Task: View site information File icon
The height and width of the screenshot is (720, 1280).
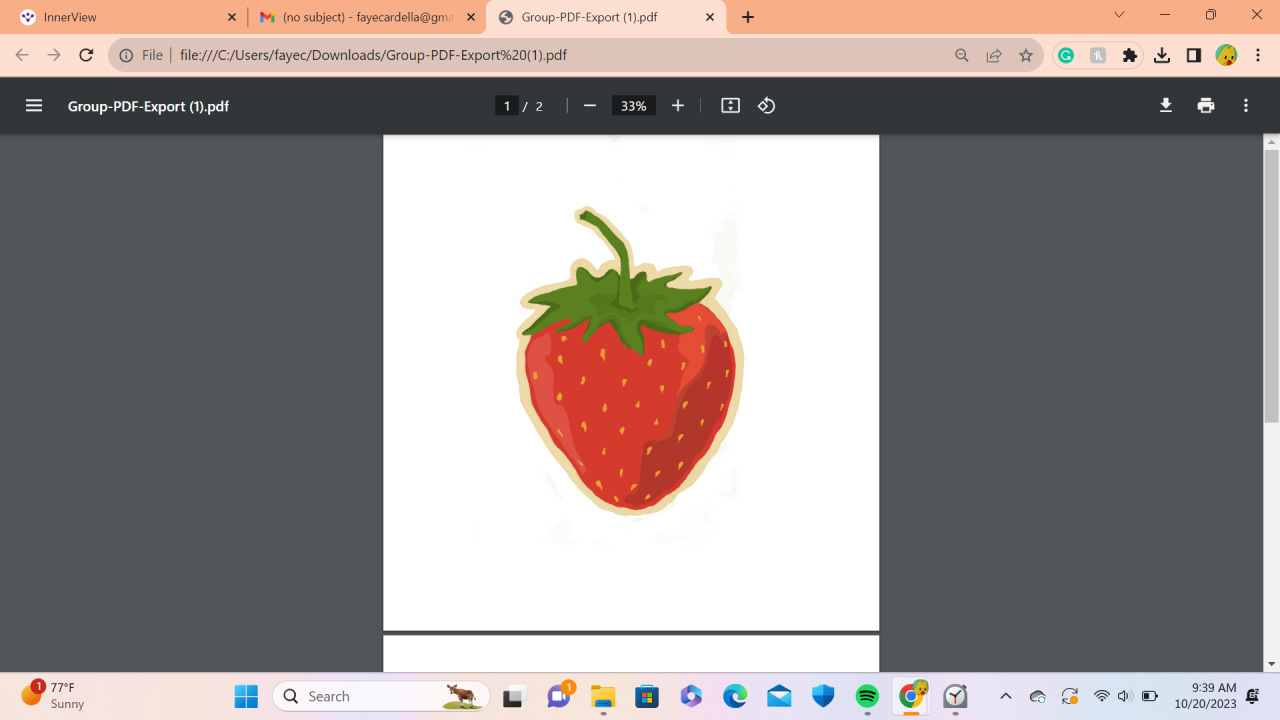Action: (142, 56)
